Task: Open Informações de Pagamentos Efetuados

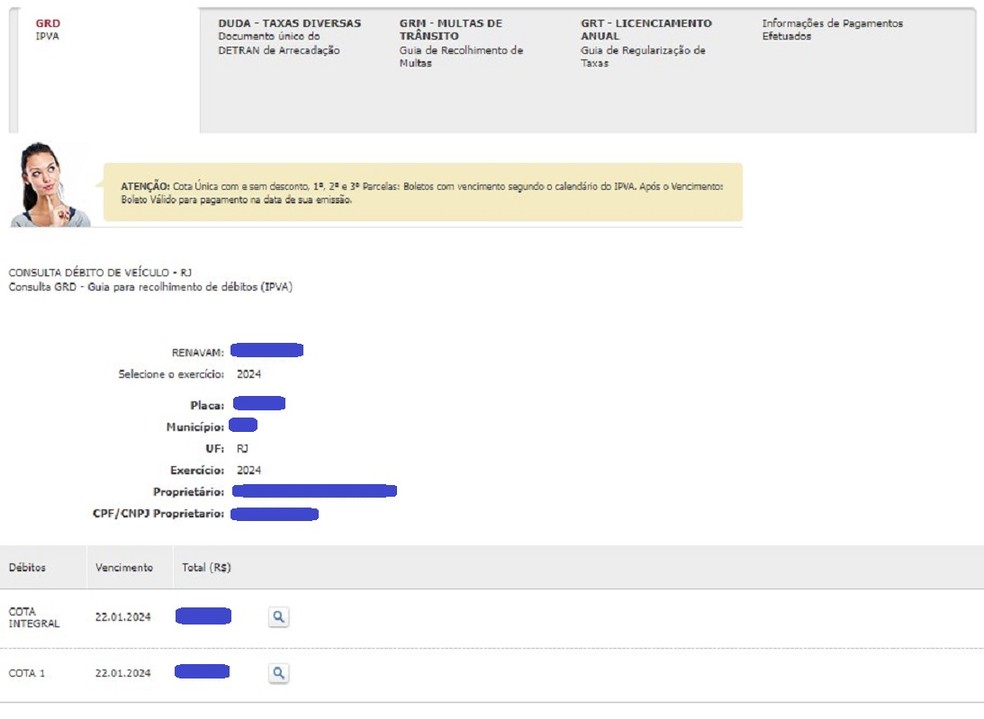Action: tap(831, 30)
